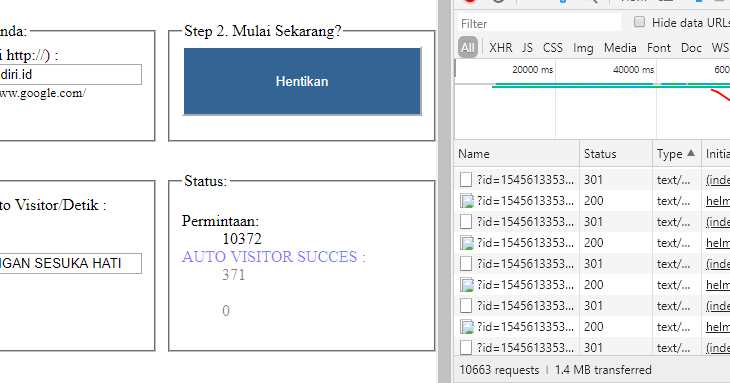Click the Step 2. Mulai Sekarang? heading
This screenshot has height=383, width=730.
pyautogui.click(x=263, y=31)
